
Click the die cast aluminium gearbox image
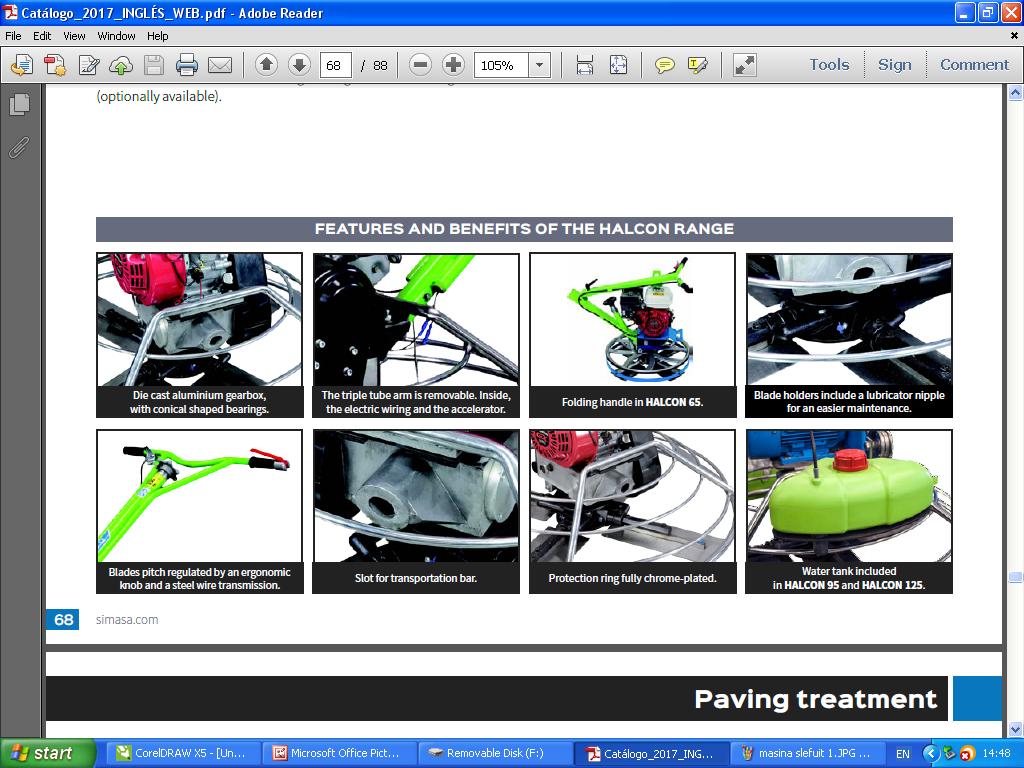click(199, 320)
